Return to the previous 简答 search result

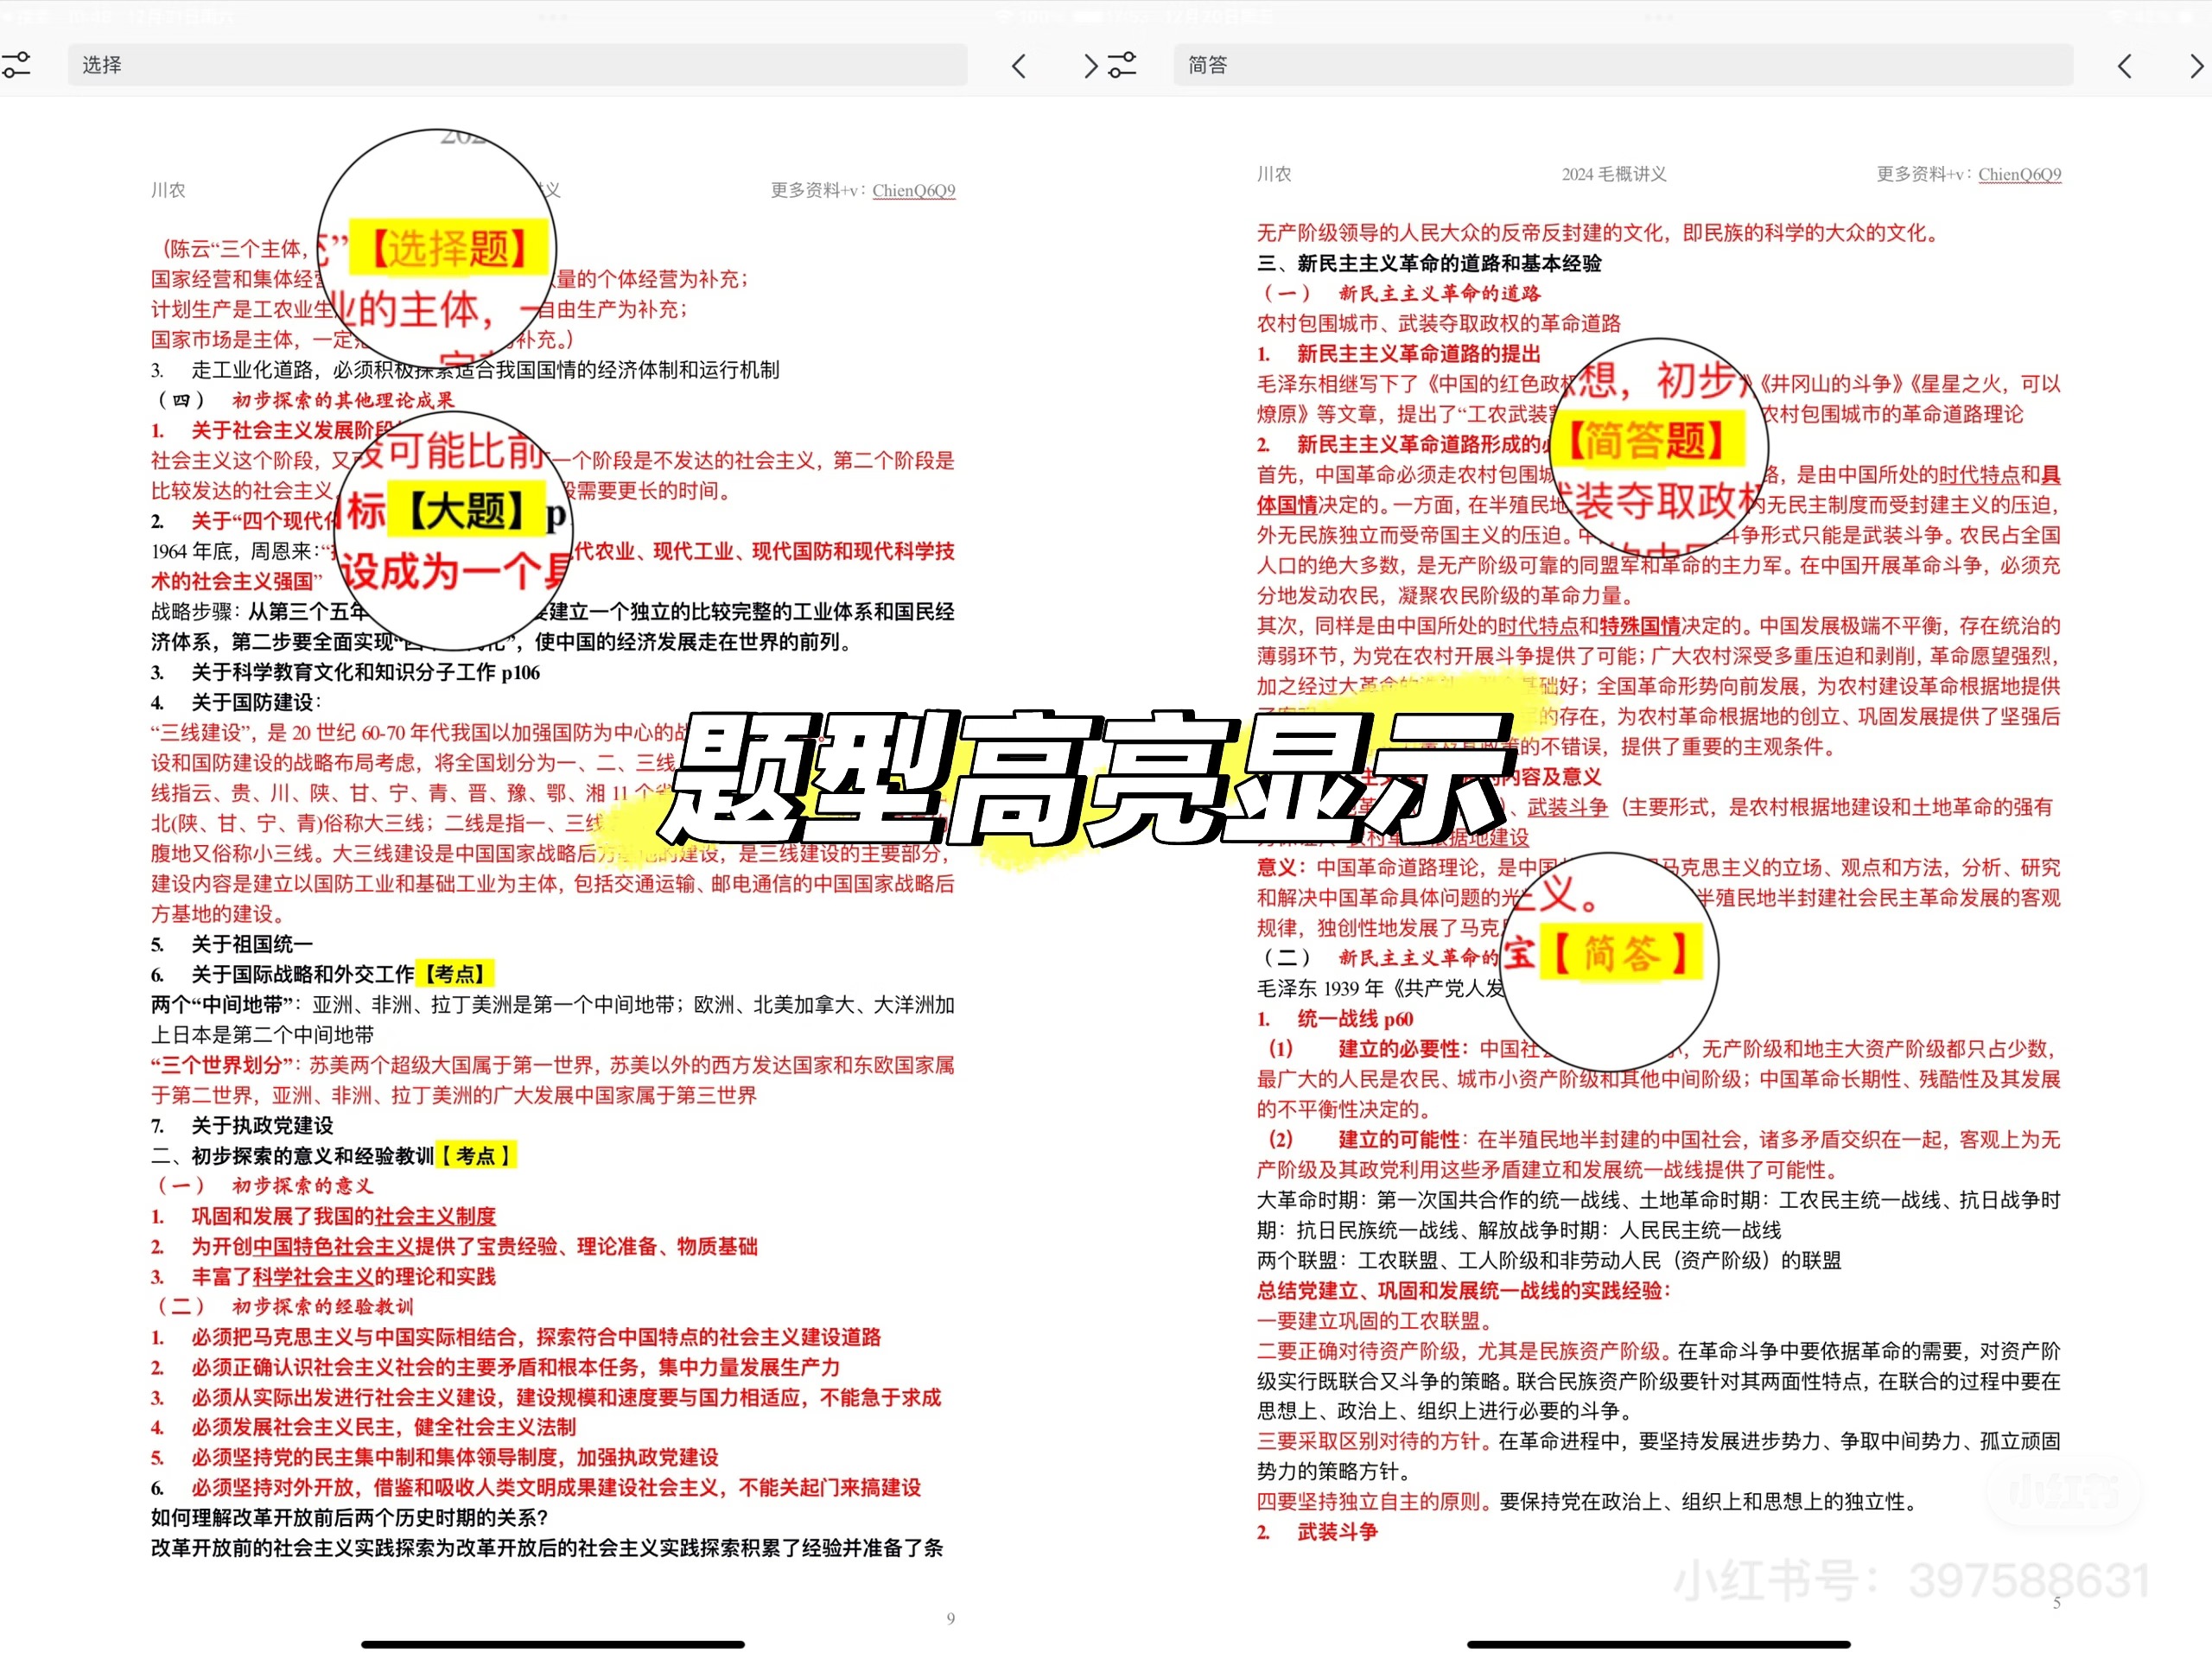[x=2124, y=65]
